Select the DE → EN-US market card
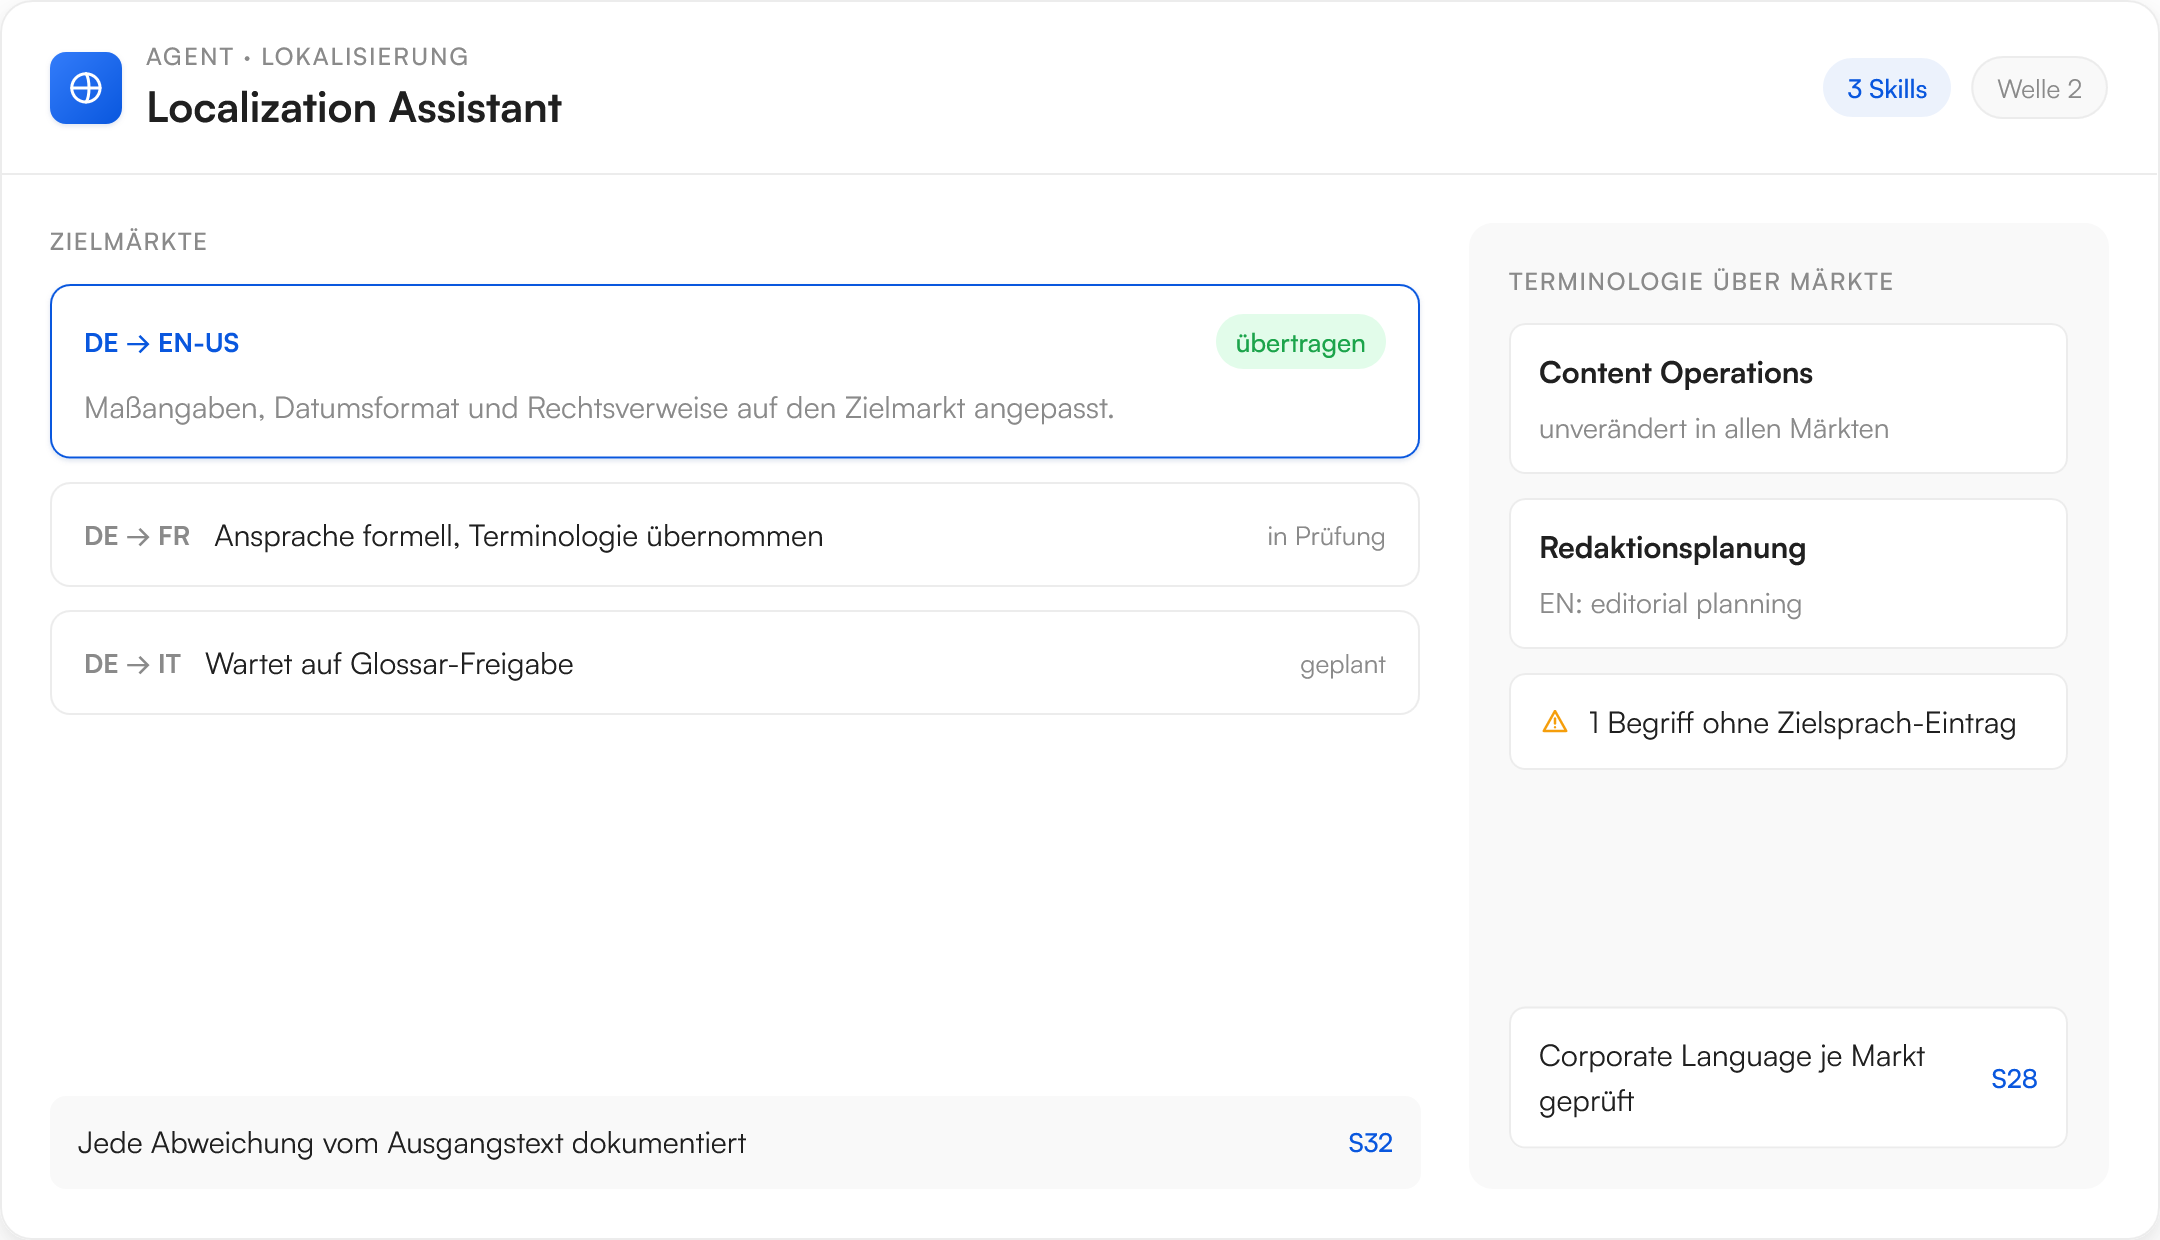Image resolution: width=2160 pixels, height=1240 pixels. coord(735,371)
